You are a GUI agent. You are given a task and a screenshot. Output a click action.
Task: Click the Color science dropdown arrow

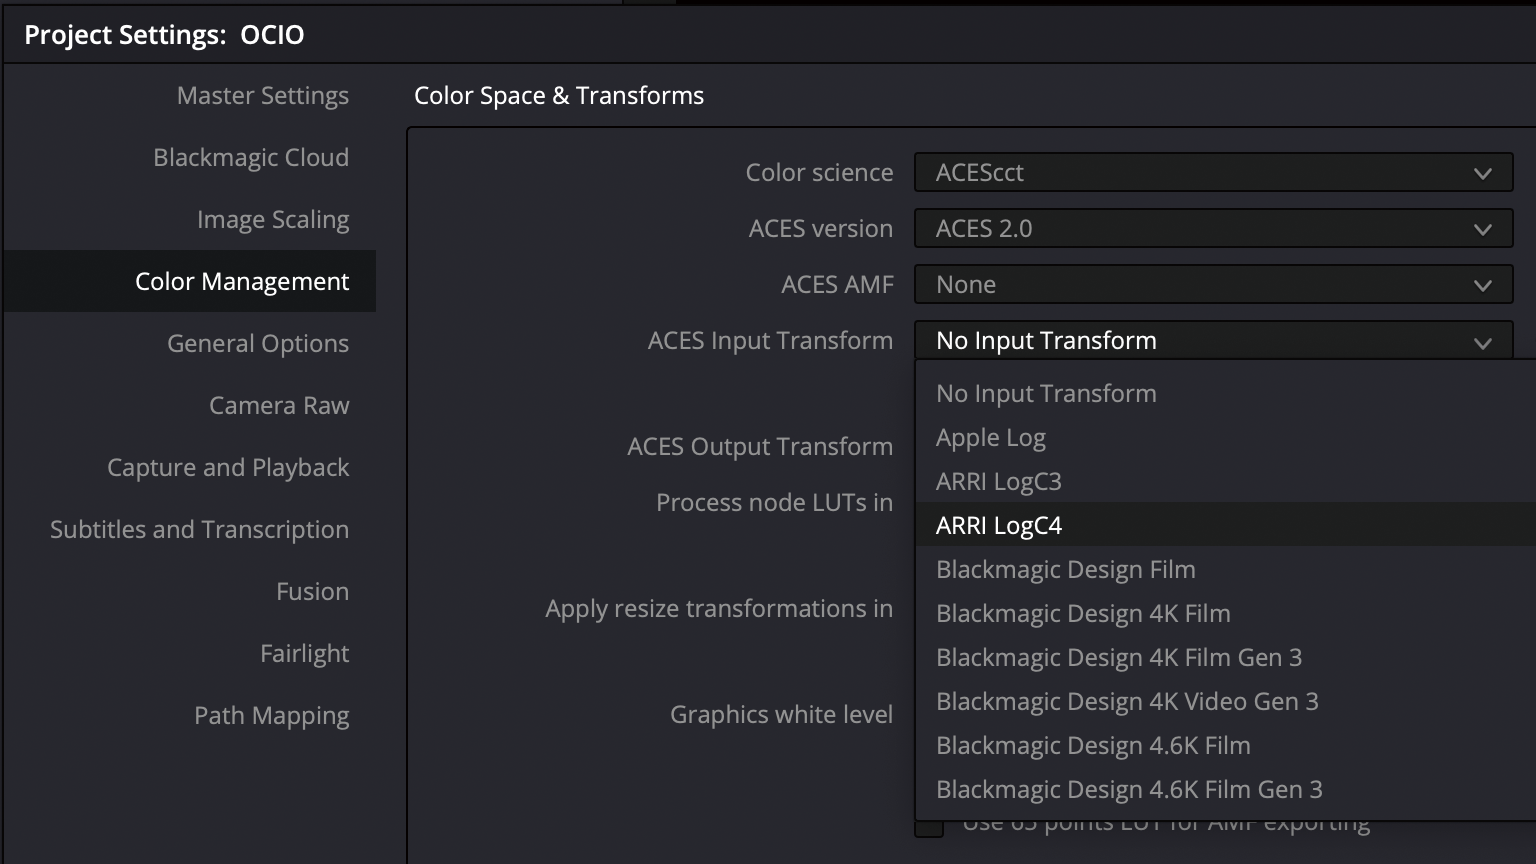[1482, 173]
